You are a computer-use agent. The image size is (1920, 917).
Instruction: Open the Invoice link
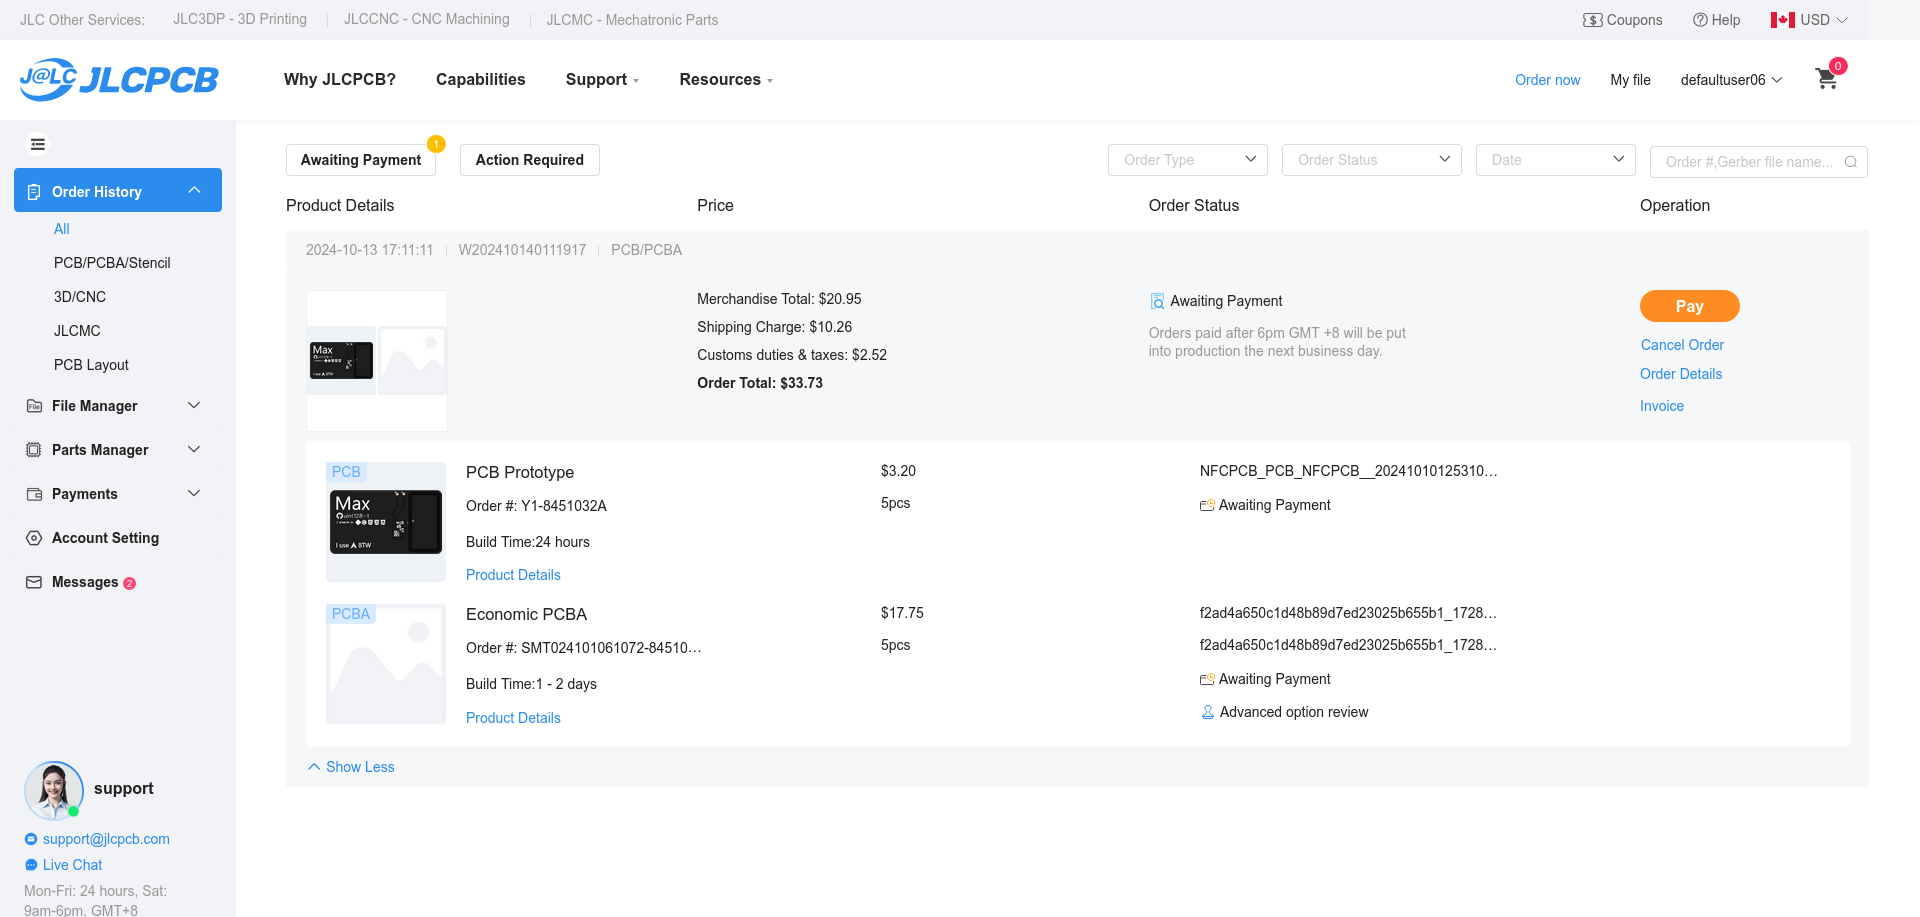click(x=1662, y=406)
